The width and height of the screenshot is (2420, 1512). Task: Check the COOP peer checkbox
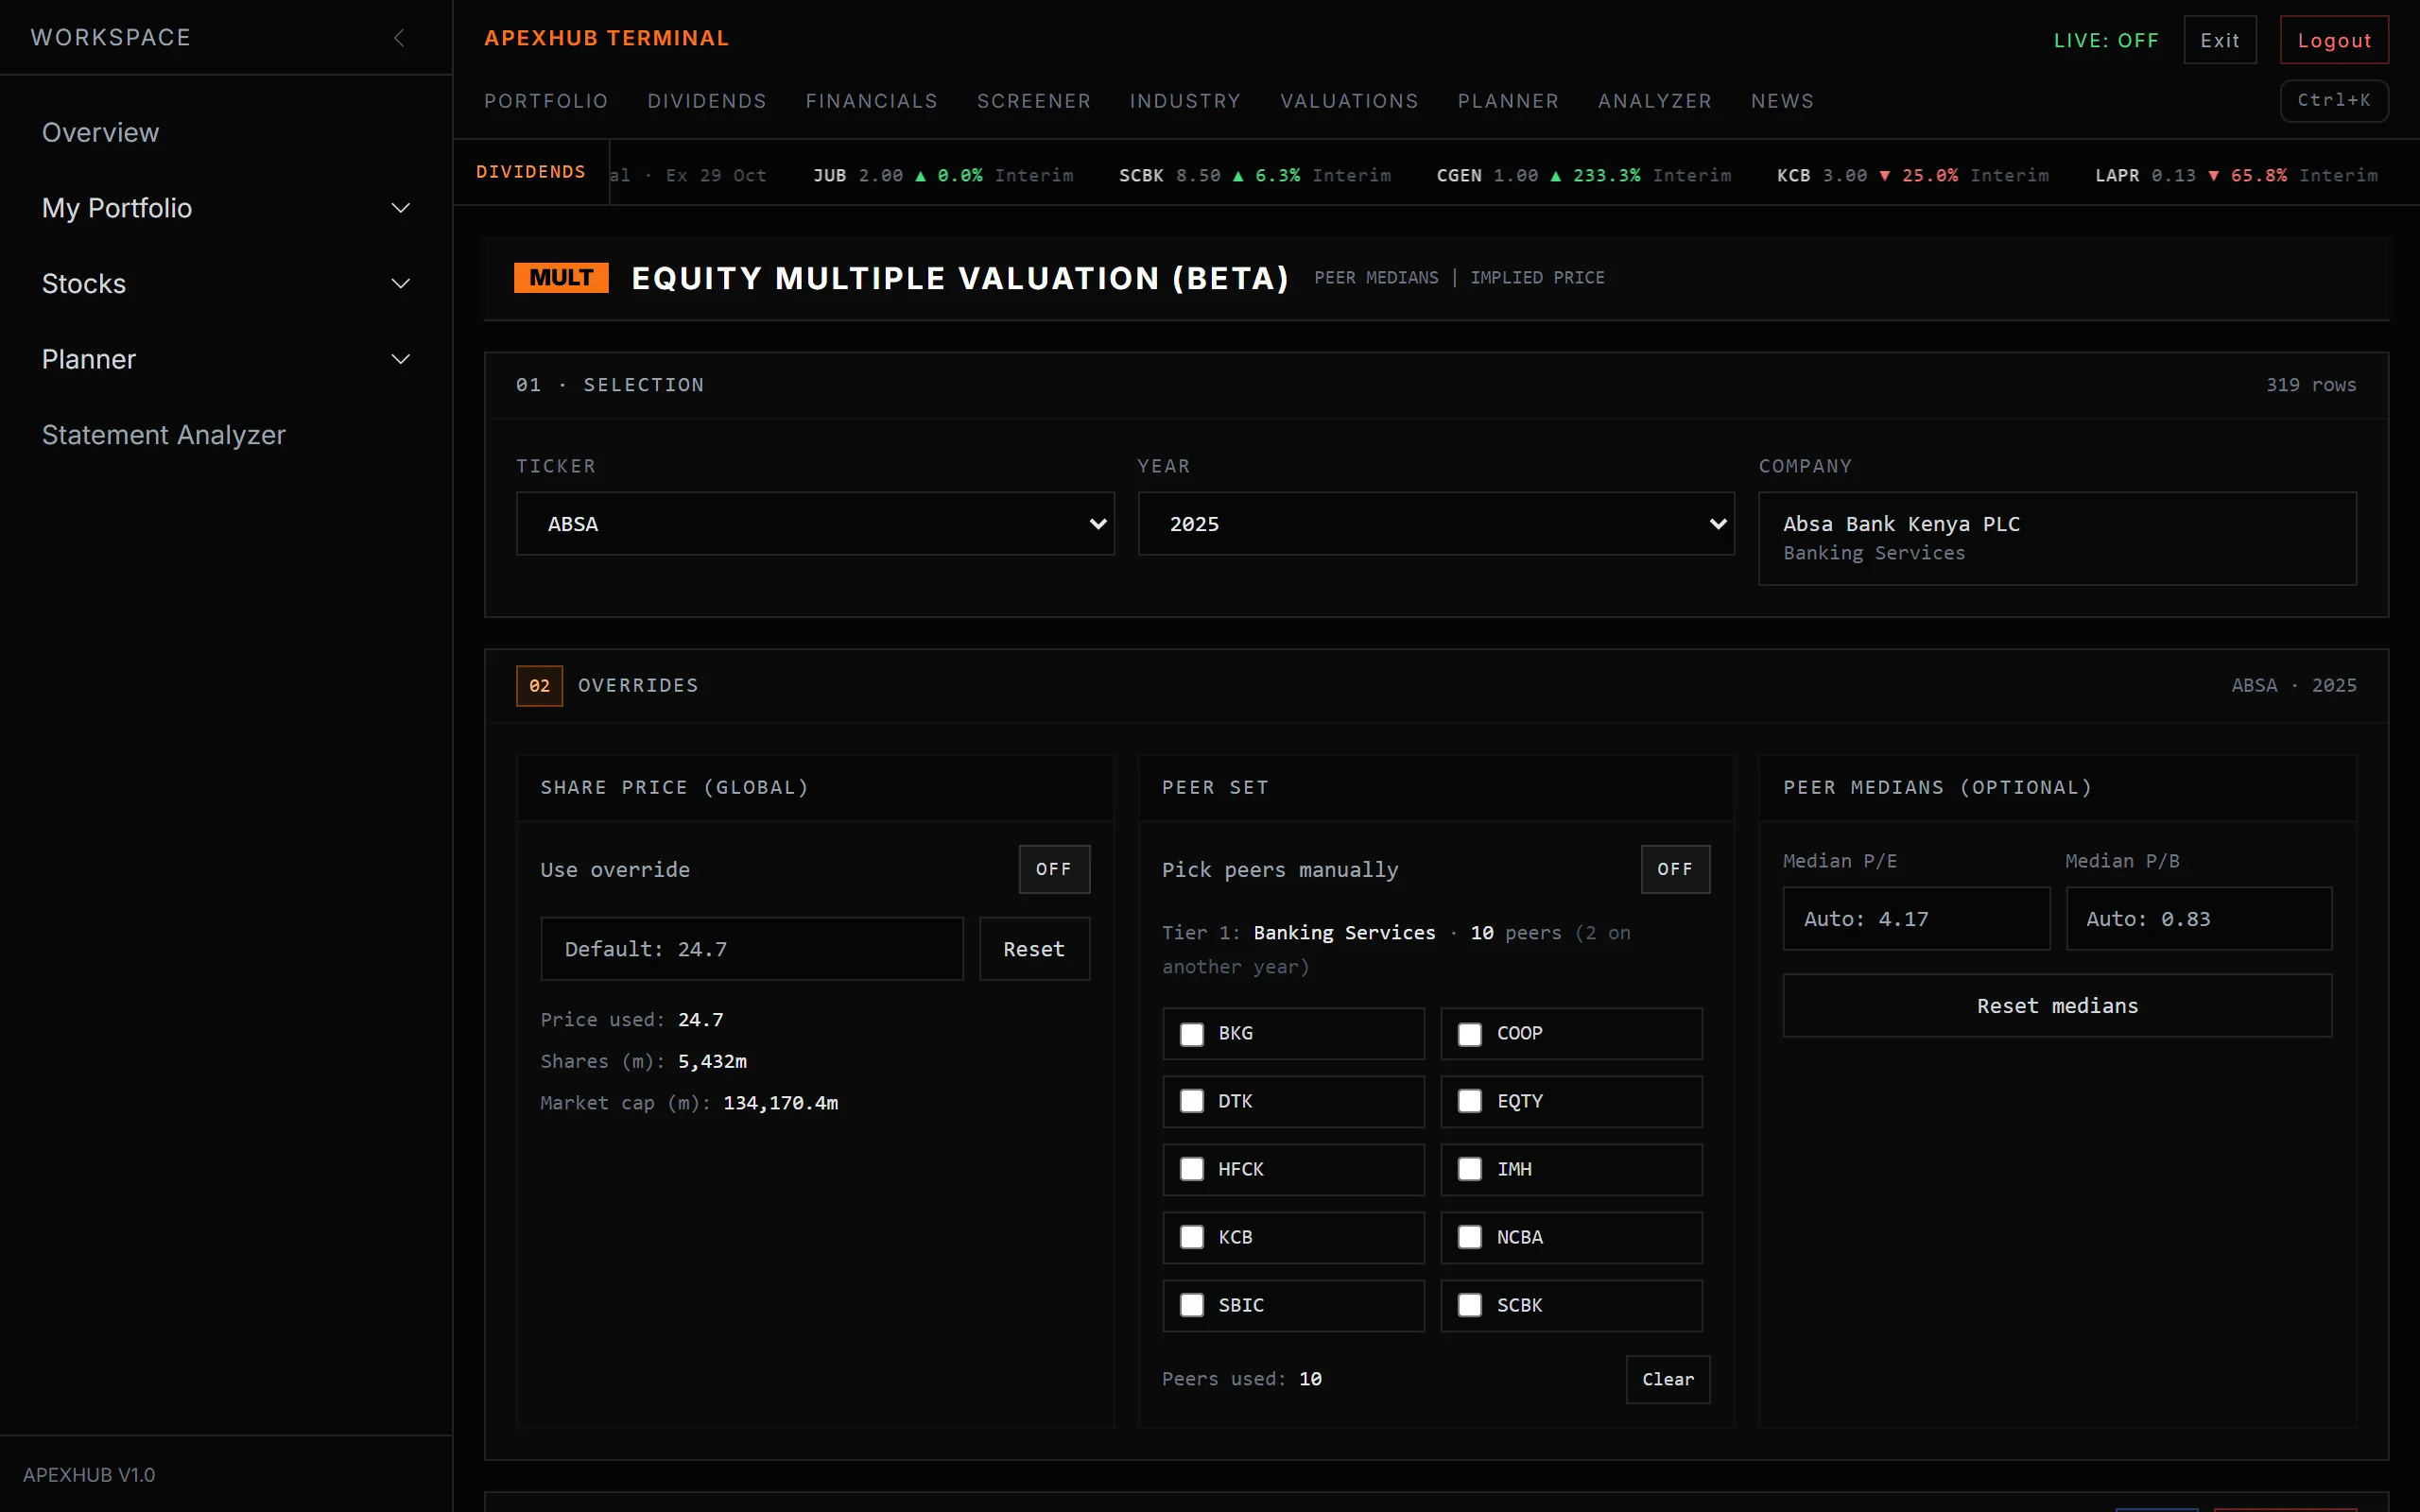click(x=1470, y=1034)
